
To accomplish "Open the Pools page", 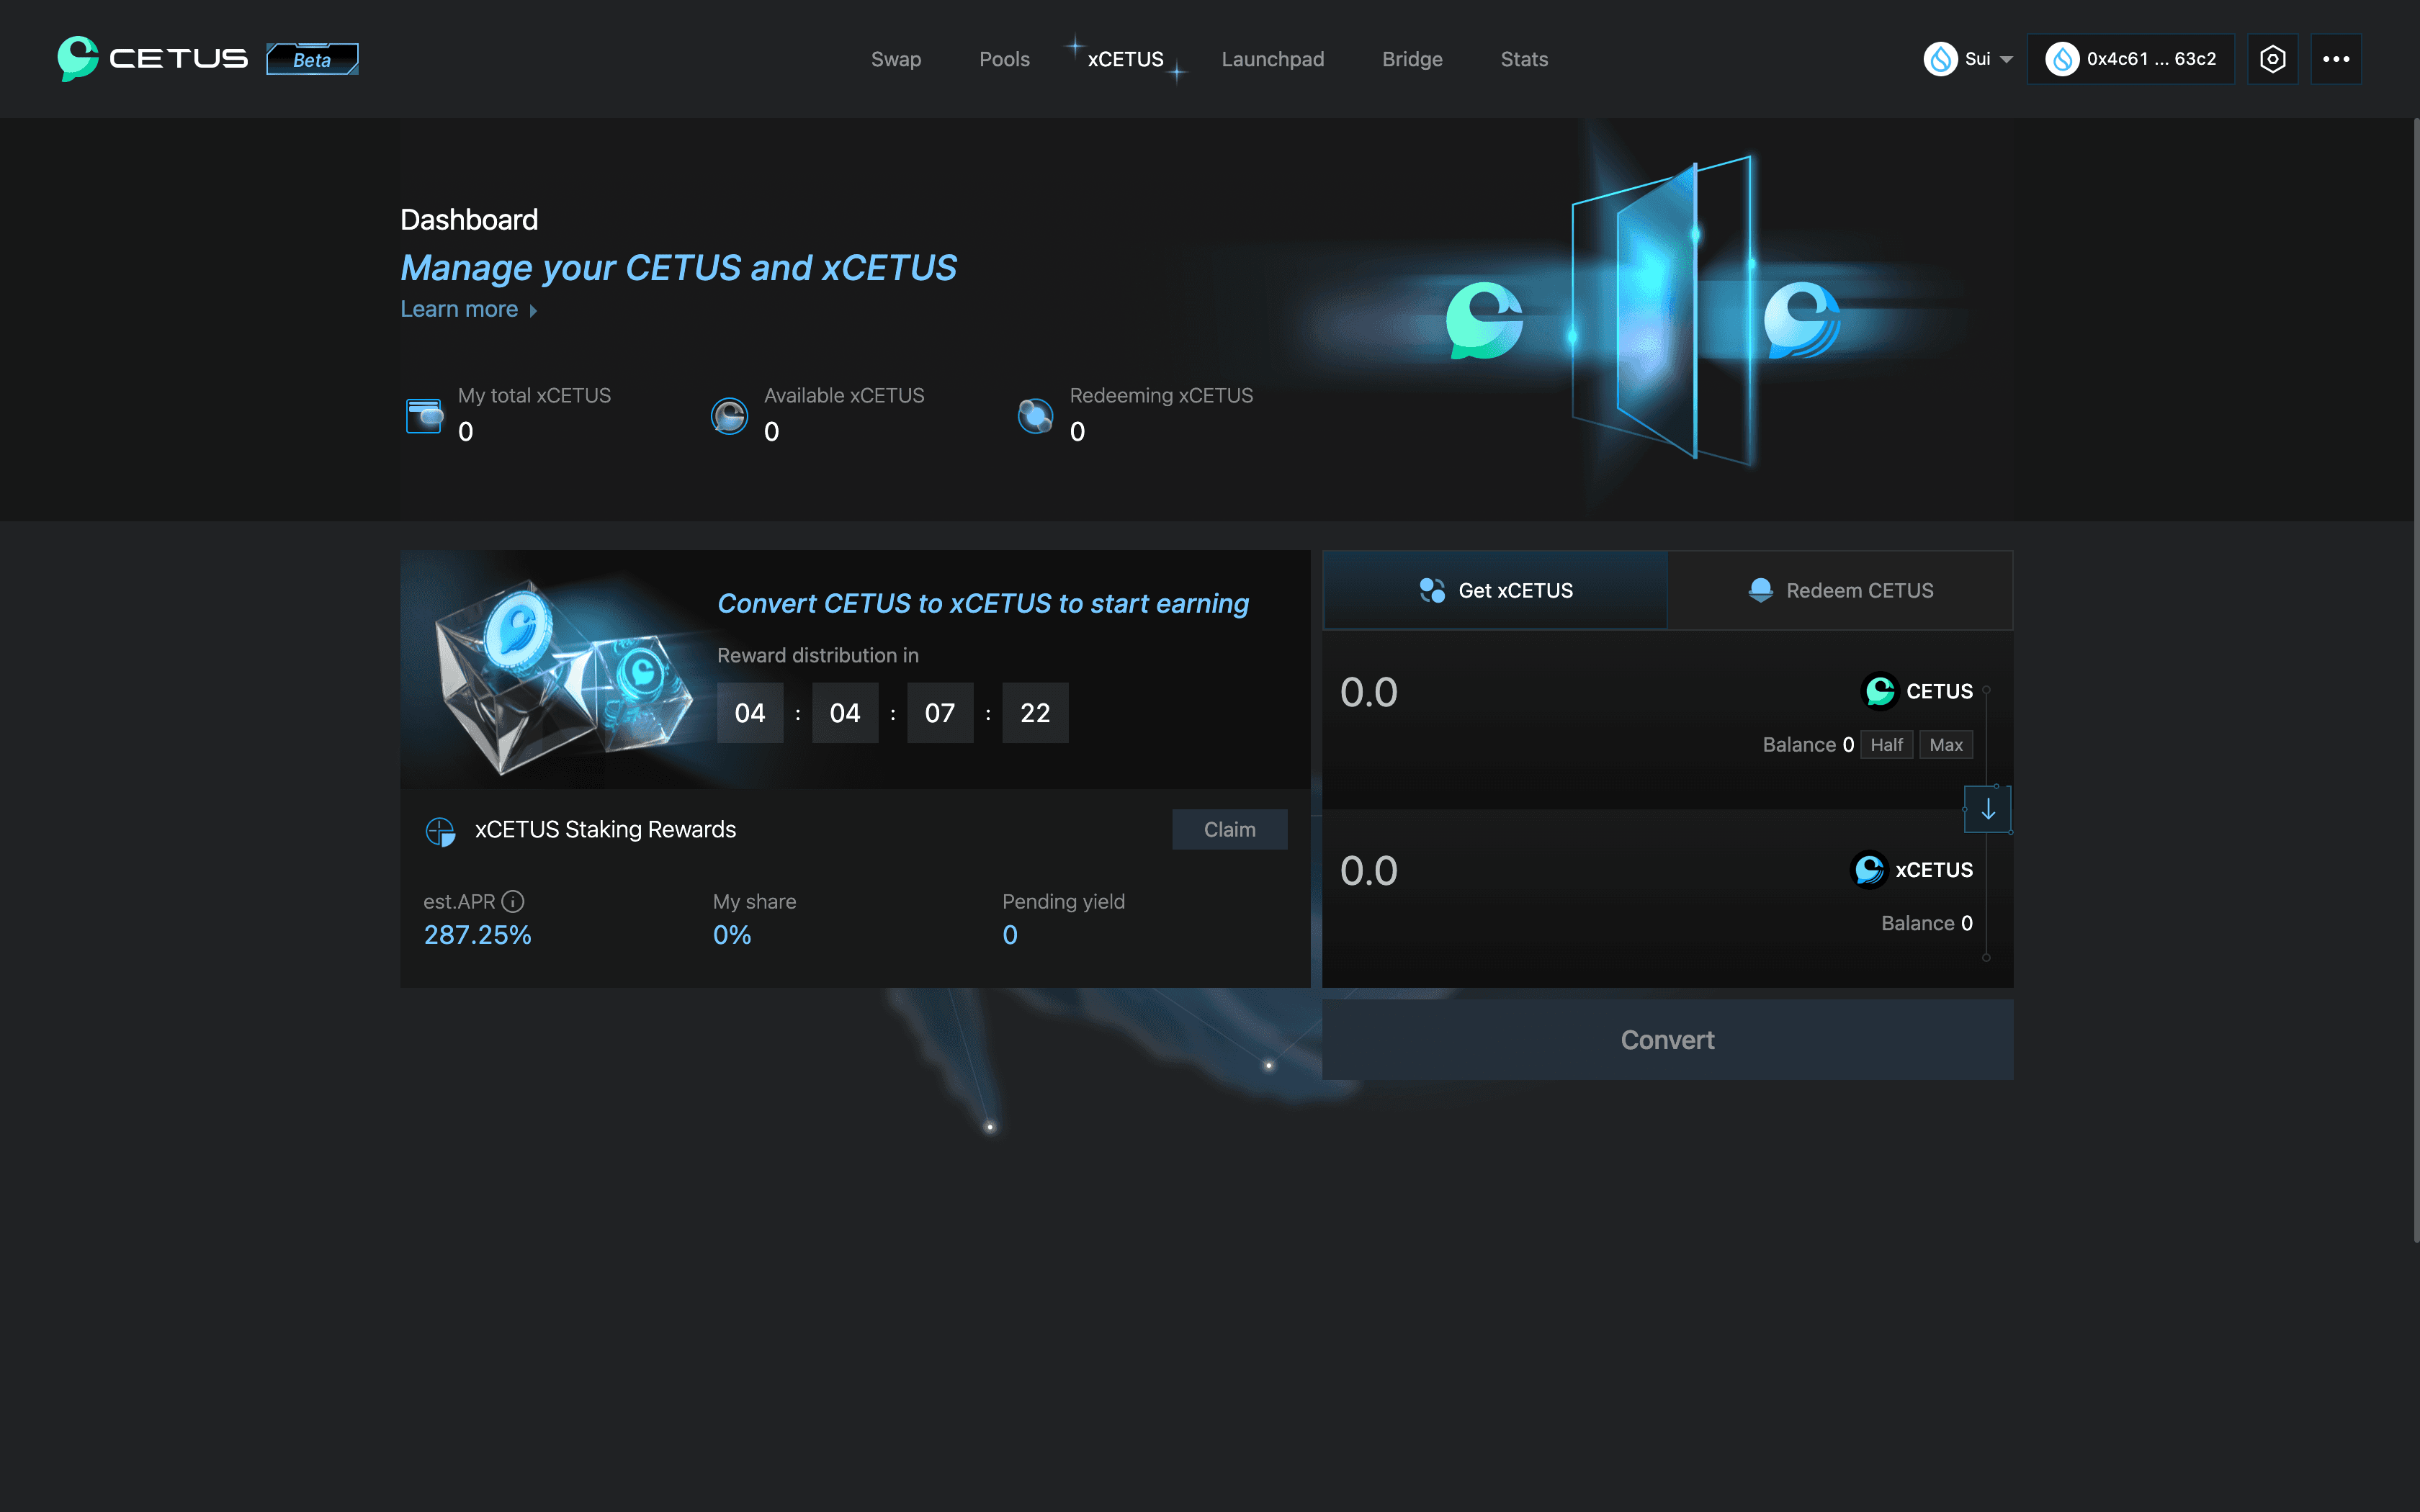I will point(1004,59).
